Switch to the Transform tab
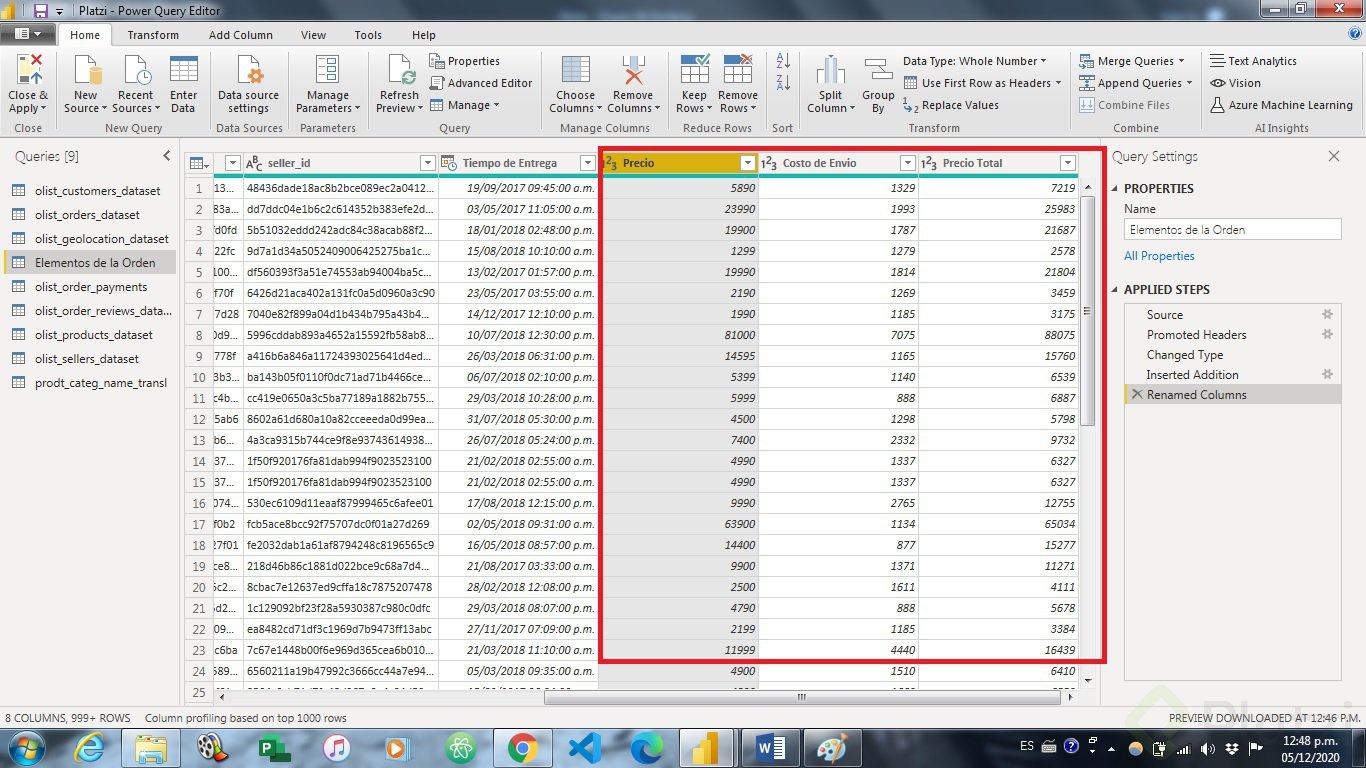Image resolution: width=1366 pixels, height=768 pixels. [153, 35]
